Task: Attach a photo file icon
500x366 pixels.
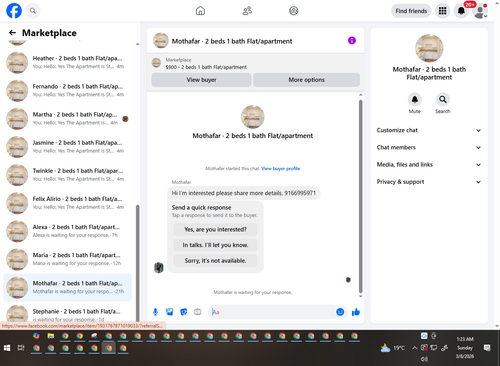Action: 170,312
